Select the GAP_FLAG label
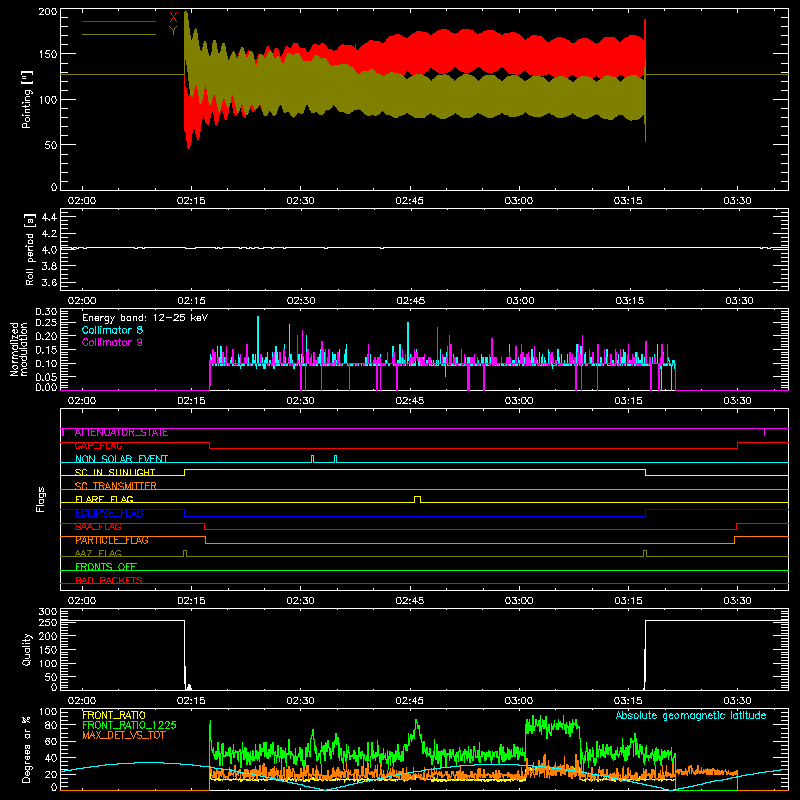Image resolution: width=800 pixels, height=800 pixels. [99, 446]
